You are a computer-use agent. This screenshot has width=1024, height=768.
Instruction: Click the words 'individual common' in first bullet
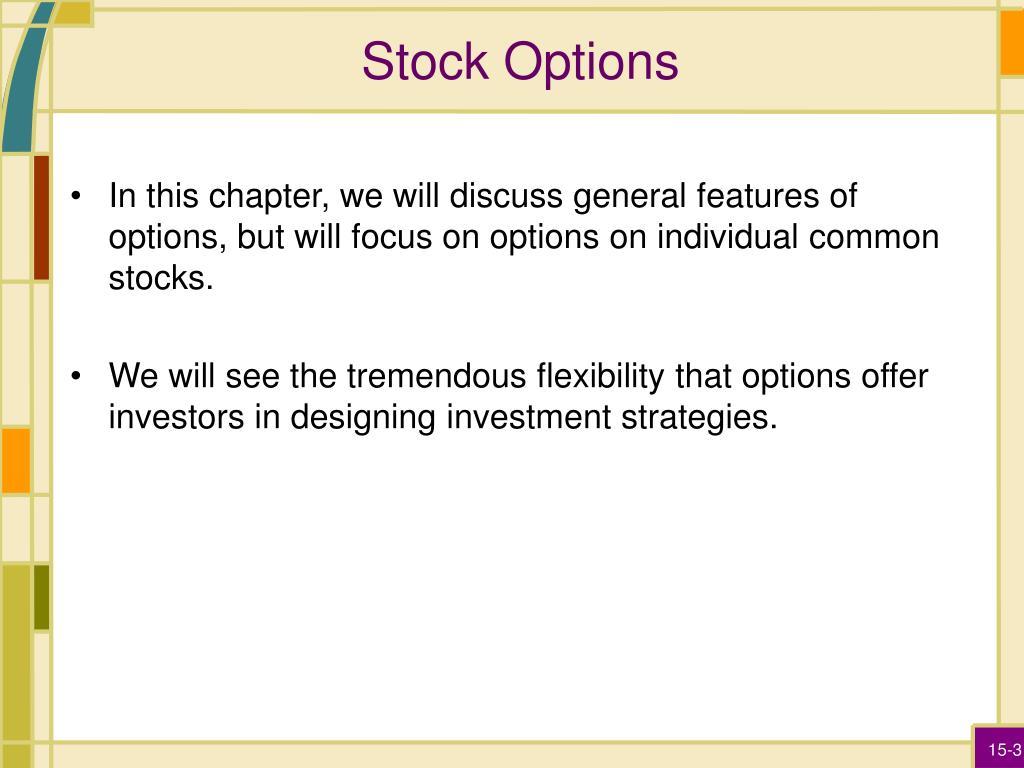pyautogui.click(x=798, y=236)
